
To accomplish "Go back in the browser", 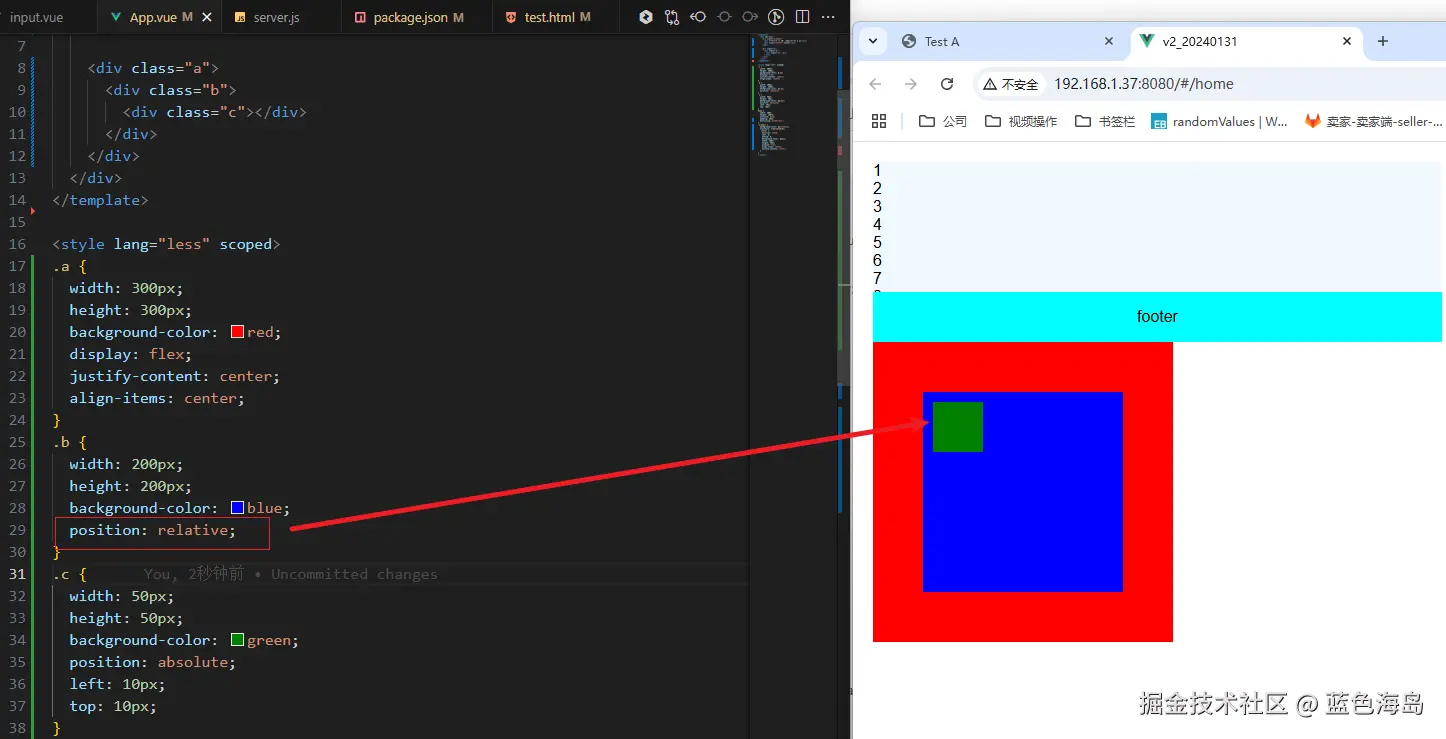I will coord(875,84).
